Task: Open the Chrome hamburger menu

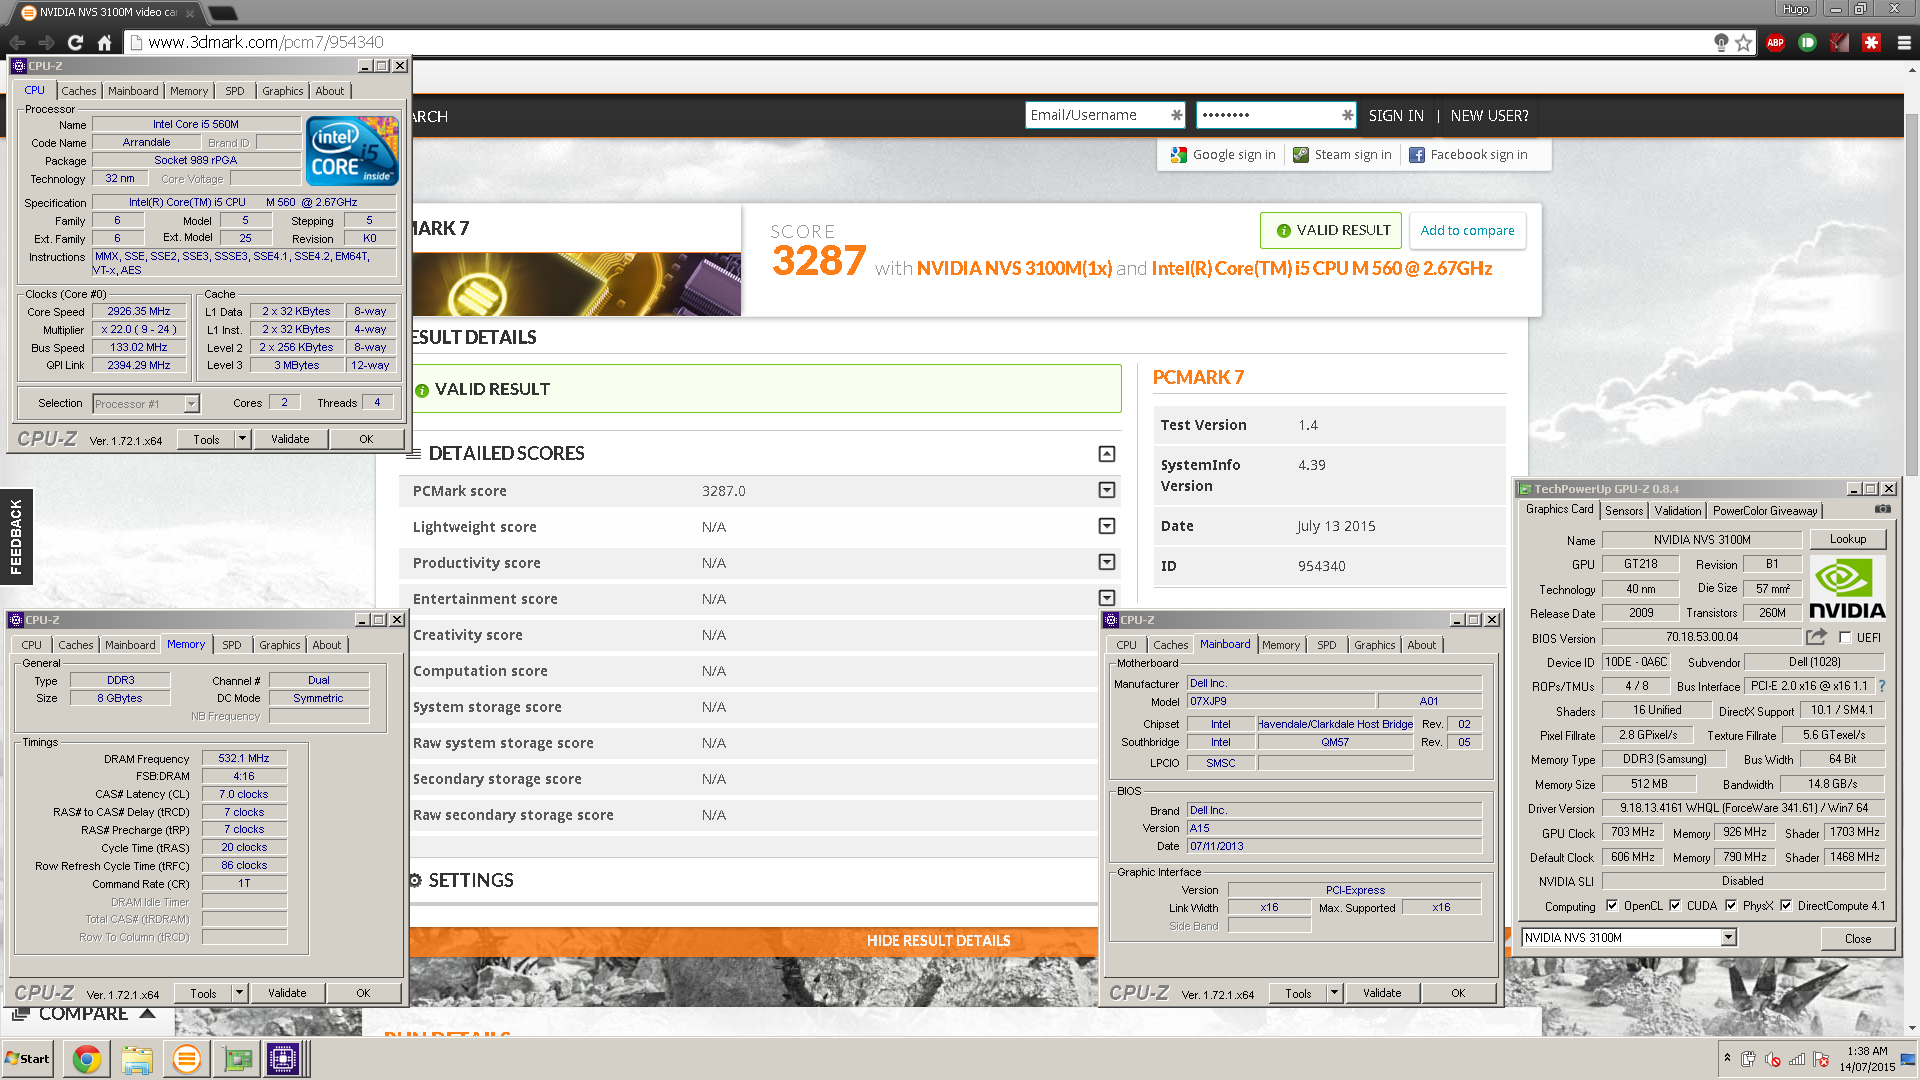Action: (1904, 43)
